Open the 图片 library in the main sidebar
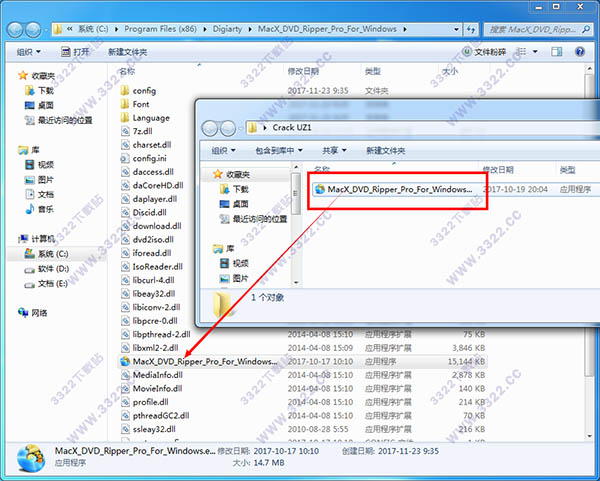This screenshot has height=481, width=600. [x=39, y=179]
